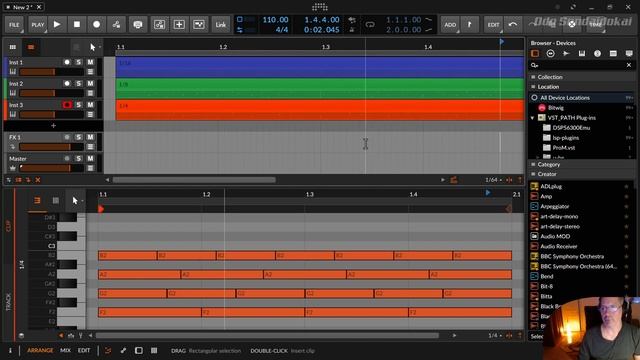This screenshot has width=640, height=360.
Task: Disarm record on Inst 3 track
Action: pyautogui.click(x=67, y=105)
